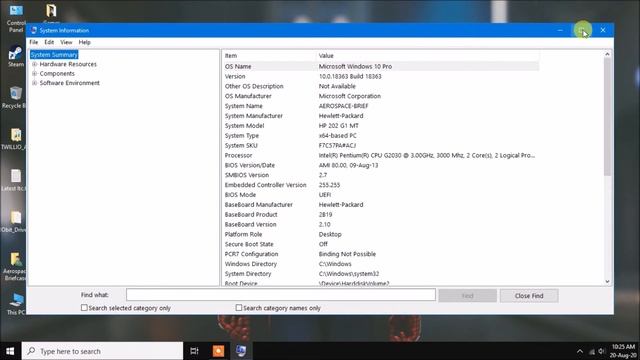Viewport: 640px width, 360px height.
Task: Select the Components category
Action: coord(57,73)
